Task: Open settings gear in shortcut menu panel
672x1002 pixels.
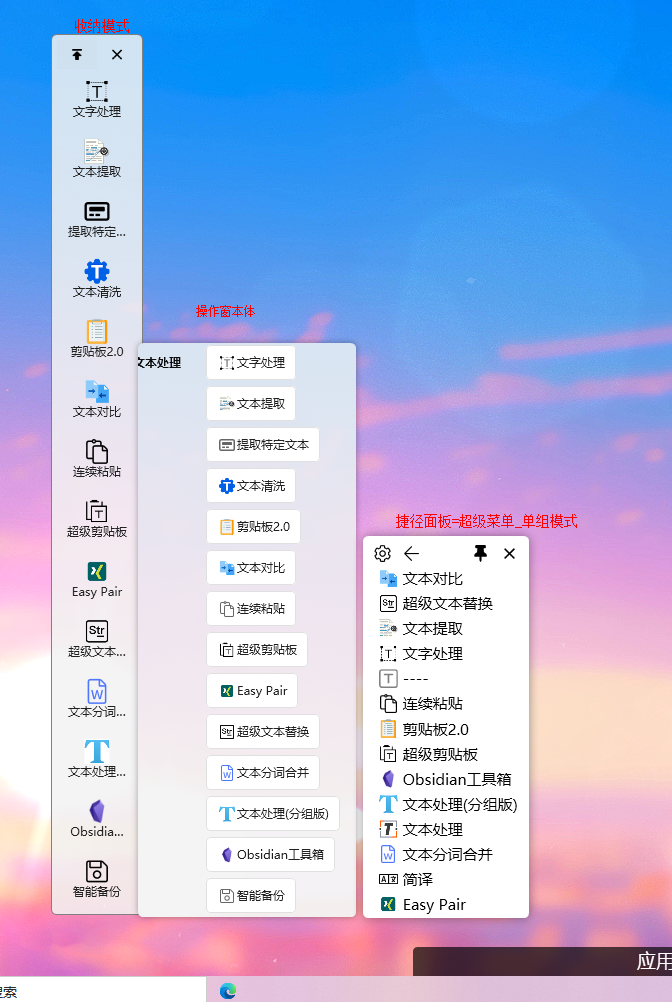Action: [x=382, y=553]
